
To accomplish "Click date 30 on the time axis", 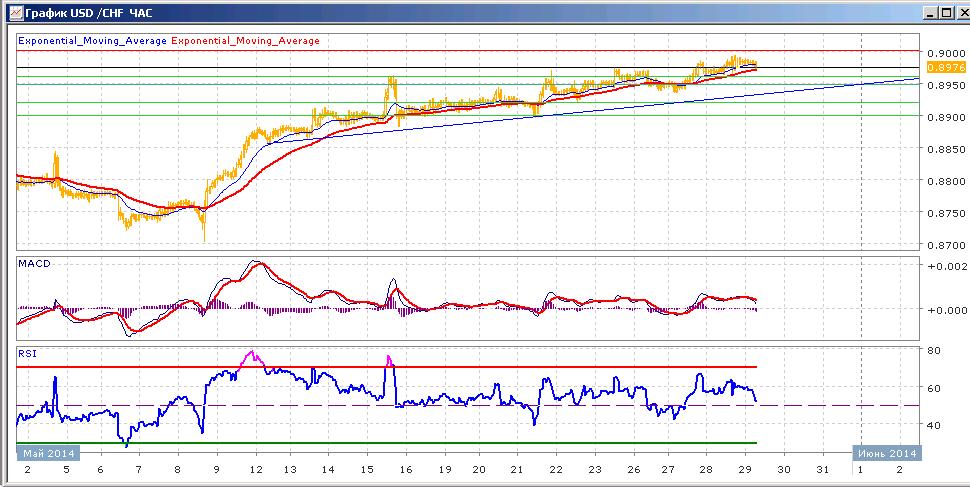I will click(x=784, y=470).
